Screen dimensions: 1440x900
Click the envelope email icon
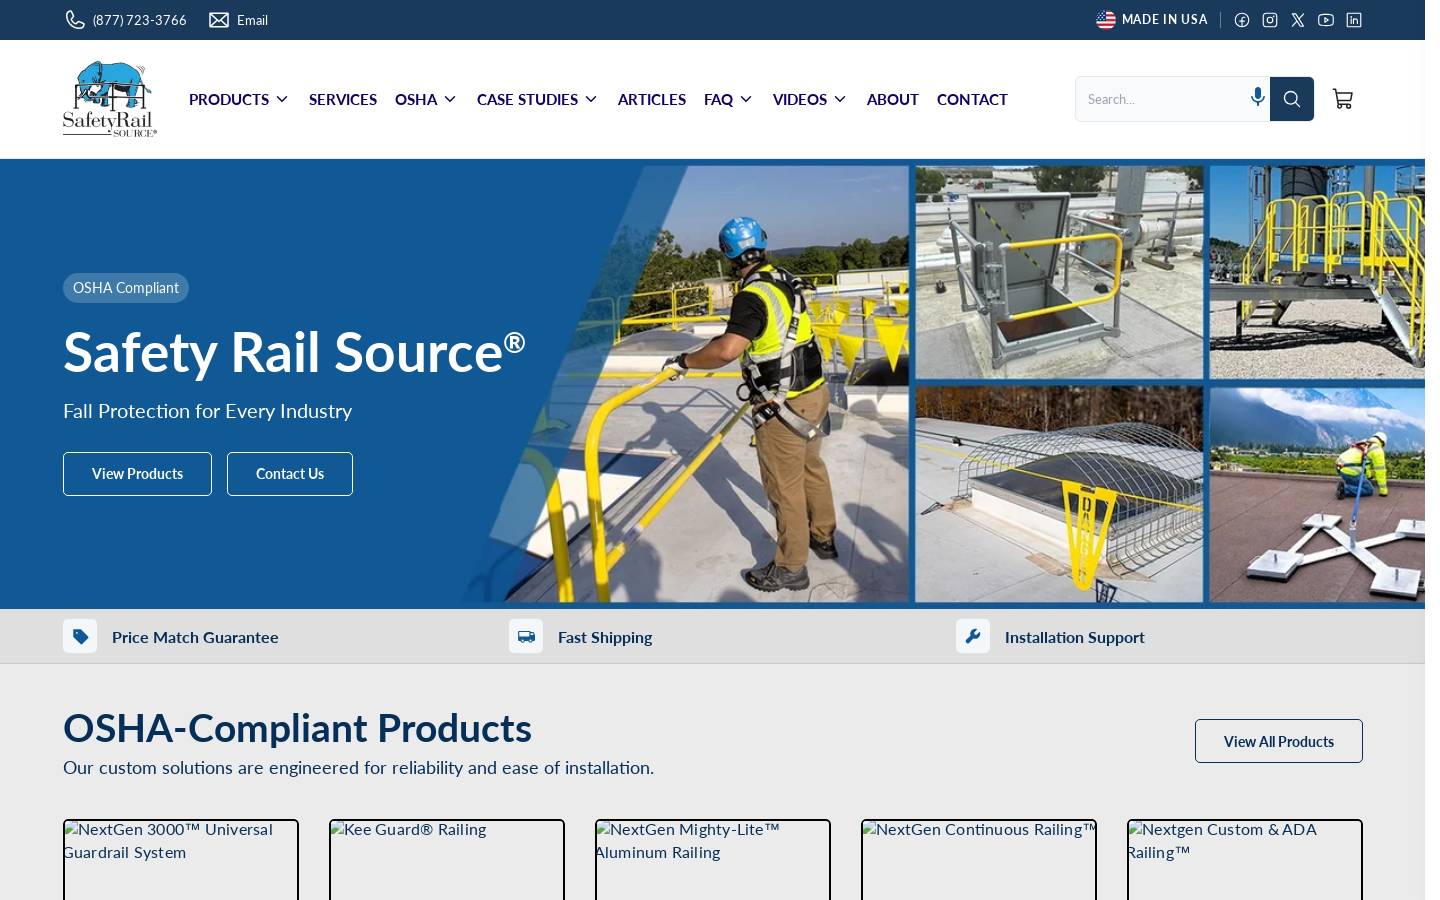pos(219,20)
